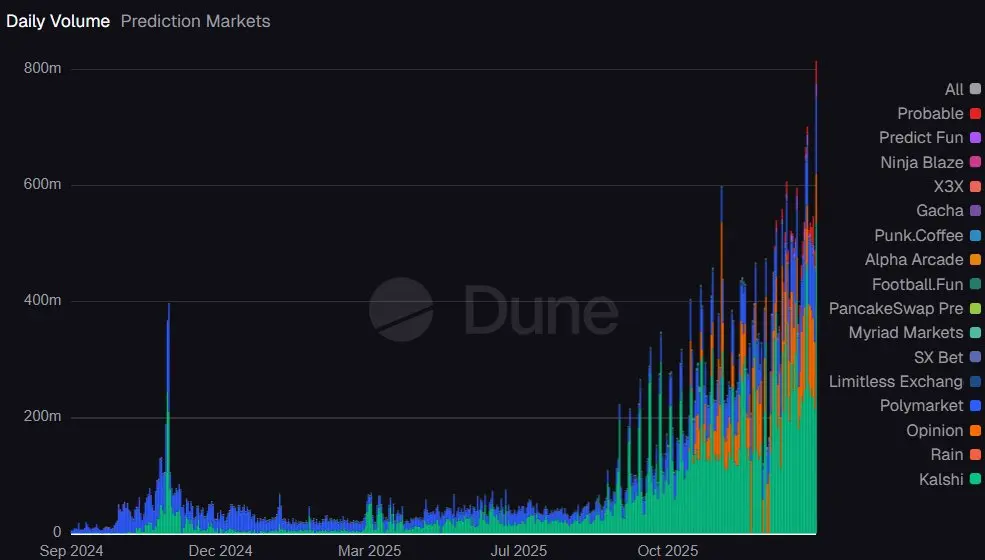Toggle the PancakeSwap Pre series label

point(896,309)
